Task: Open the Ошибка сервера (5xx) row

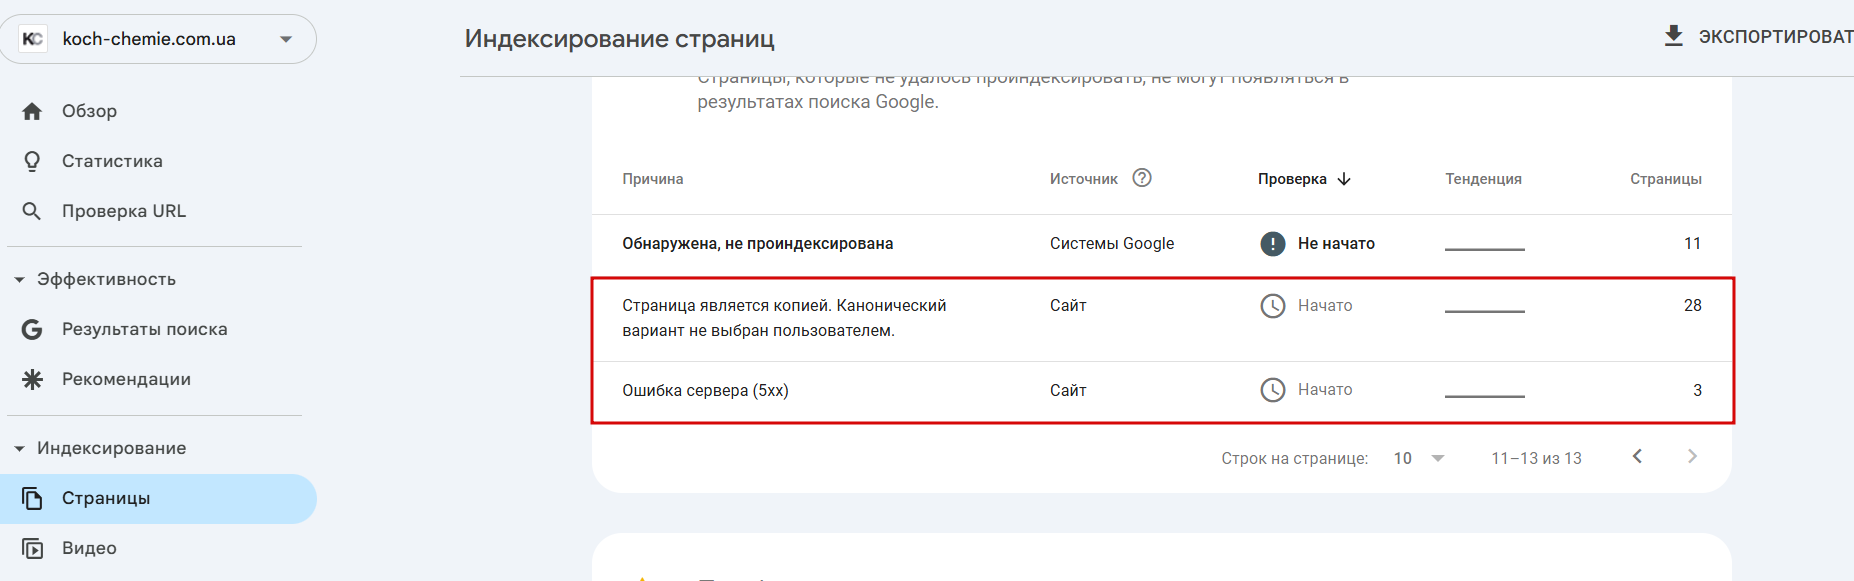Action: tap(705, 390)
